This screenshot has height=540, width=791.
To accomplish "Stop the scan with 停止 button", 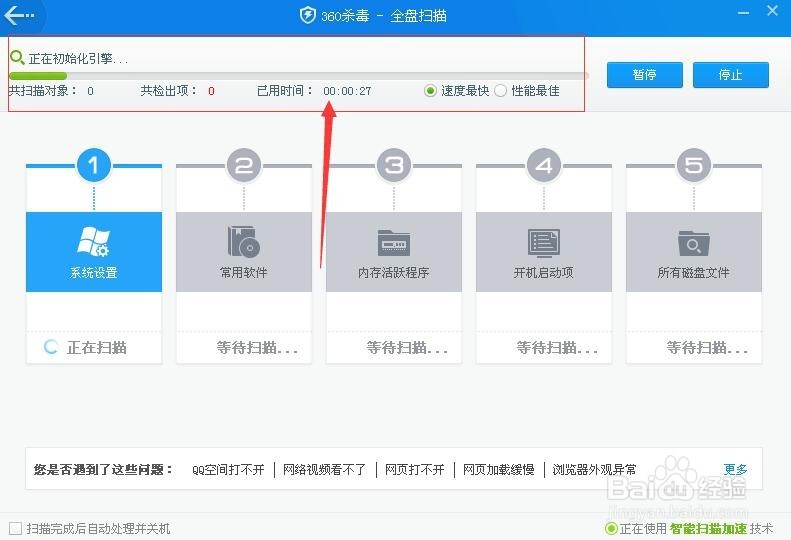I will pyautogui.click(x=730, y=75).
